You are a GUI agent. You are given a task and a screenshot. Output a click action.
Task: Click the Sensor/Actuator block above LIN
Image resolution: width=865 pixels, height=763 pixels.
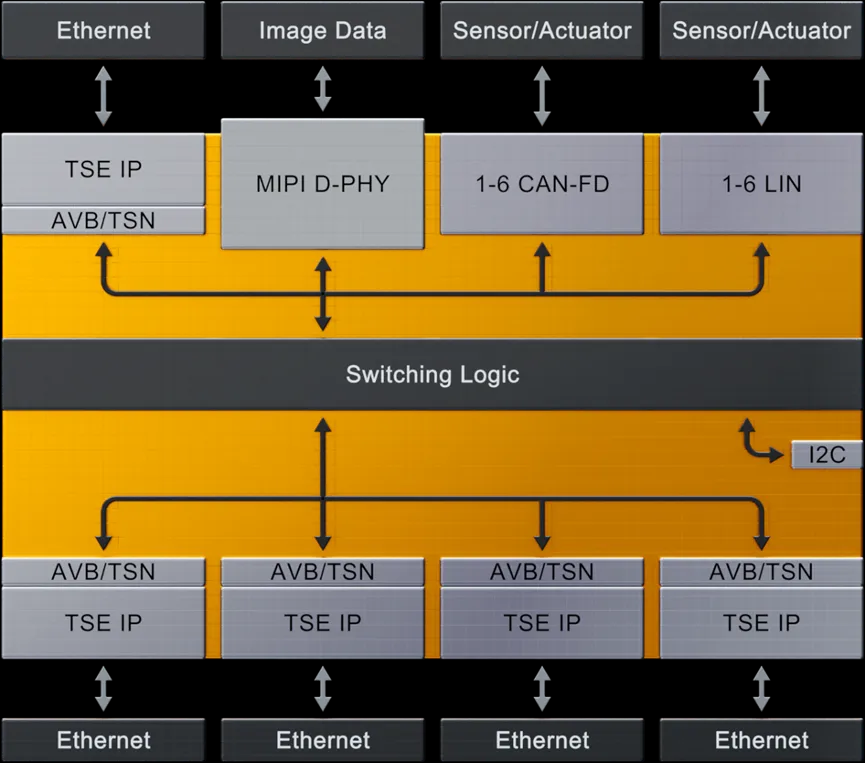point(761,30)
